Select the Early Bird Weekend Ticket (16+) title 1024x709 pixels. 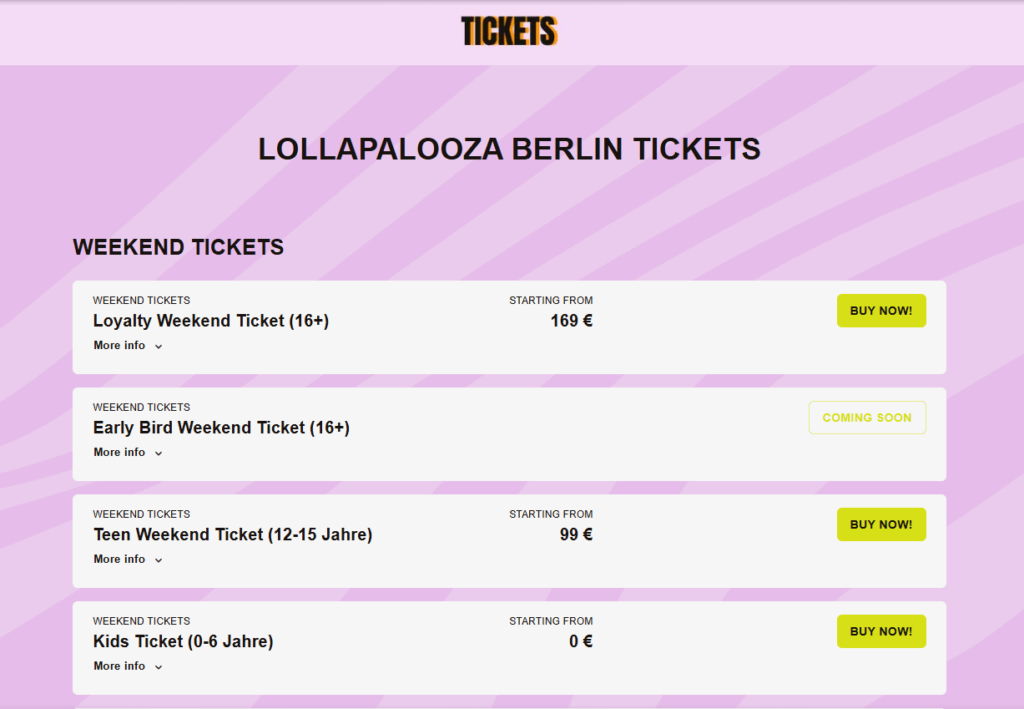point(221,428)
